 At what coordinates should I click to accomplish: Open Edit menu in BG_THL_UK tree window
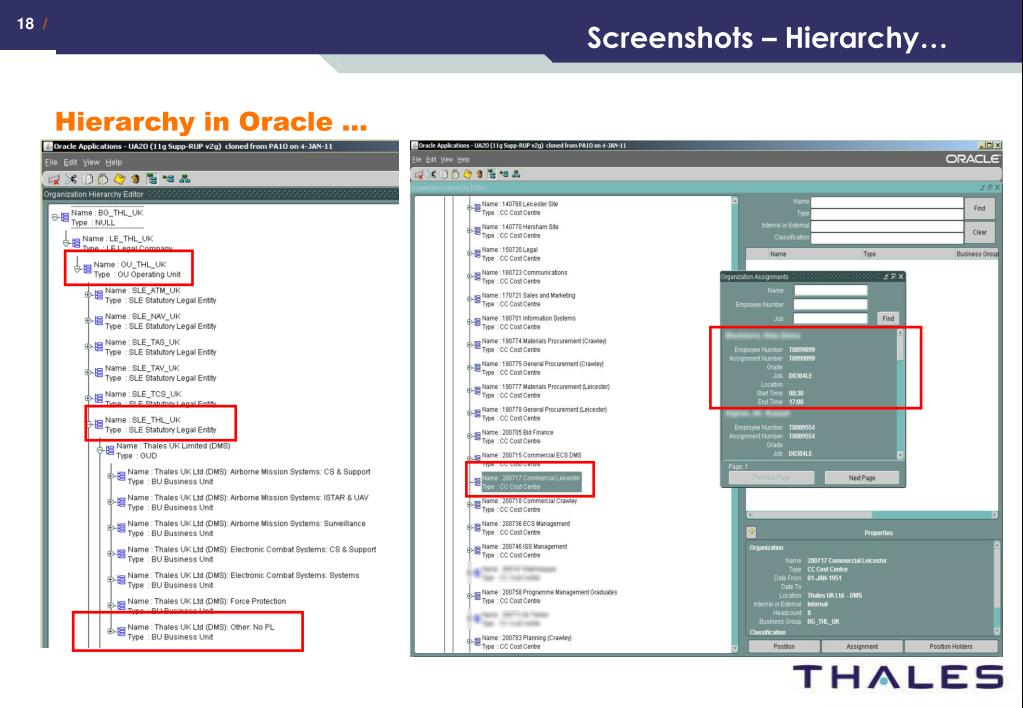pyautogui.click(x=70, y=162)
